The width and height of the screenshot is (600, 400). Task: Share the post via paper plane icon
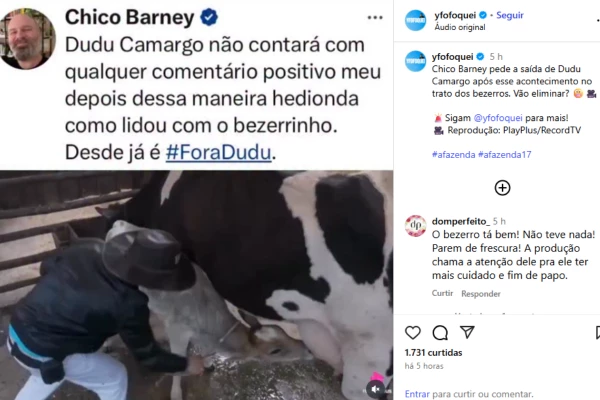467,332
